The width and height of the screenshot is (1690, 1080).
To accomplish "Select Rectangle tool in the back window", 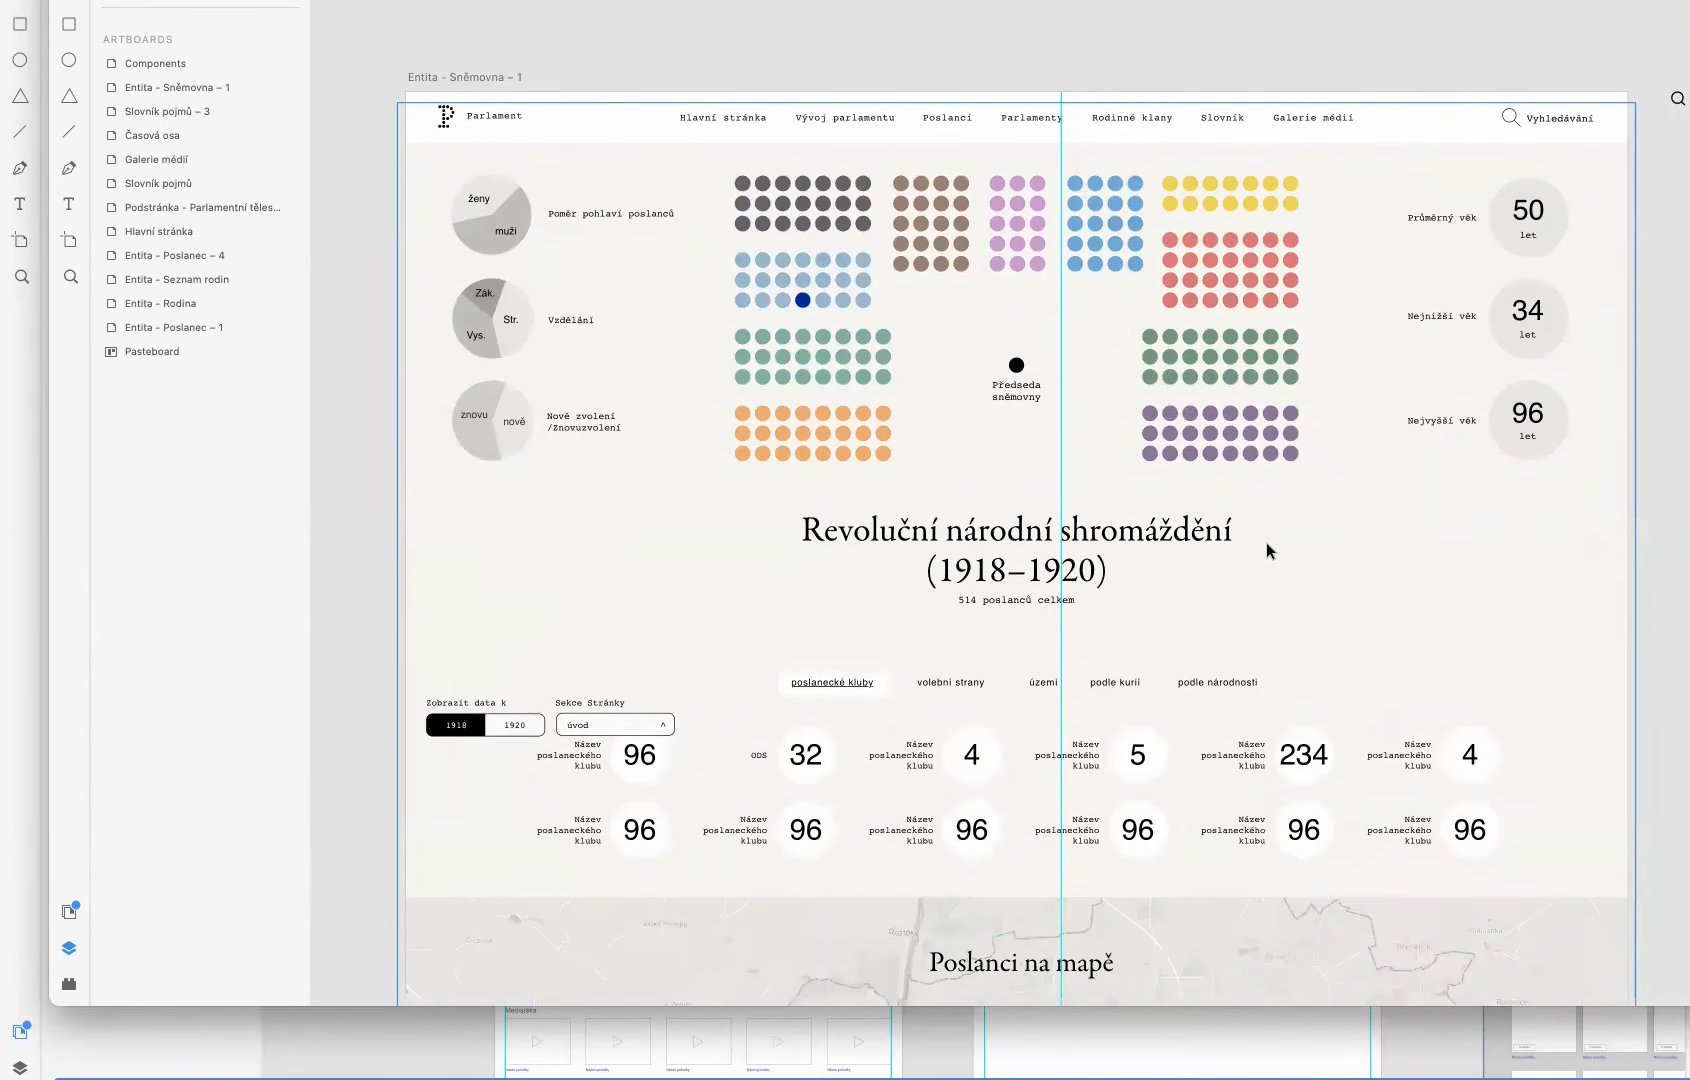I will 20,24.
